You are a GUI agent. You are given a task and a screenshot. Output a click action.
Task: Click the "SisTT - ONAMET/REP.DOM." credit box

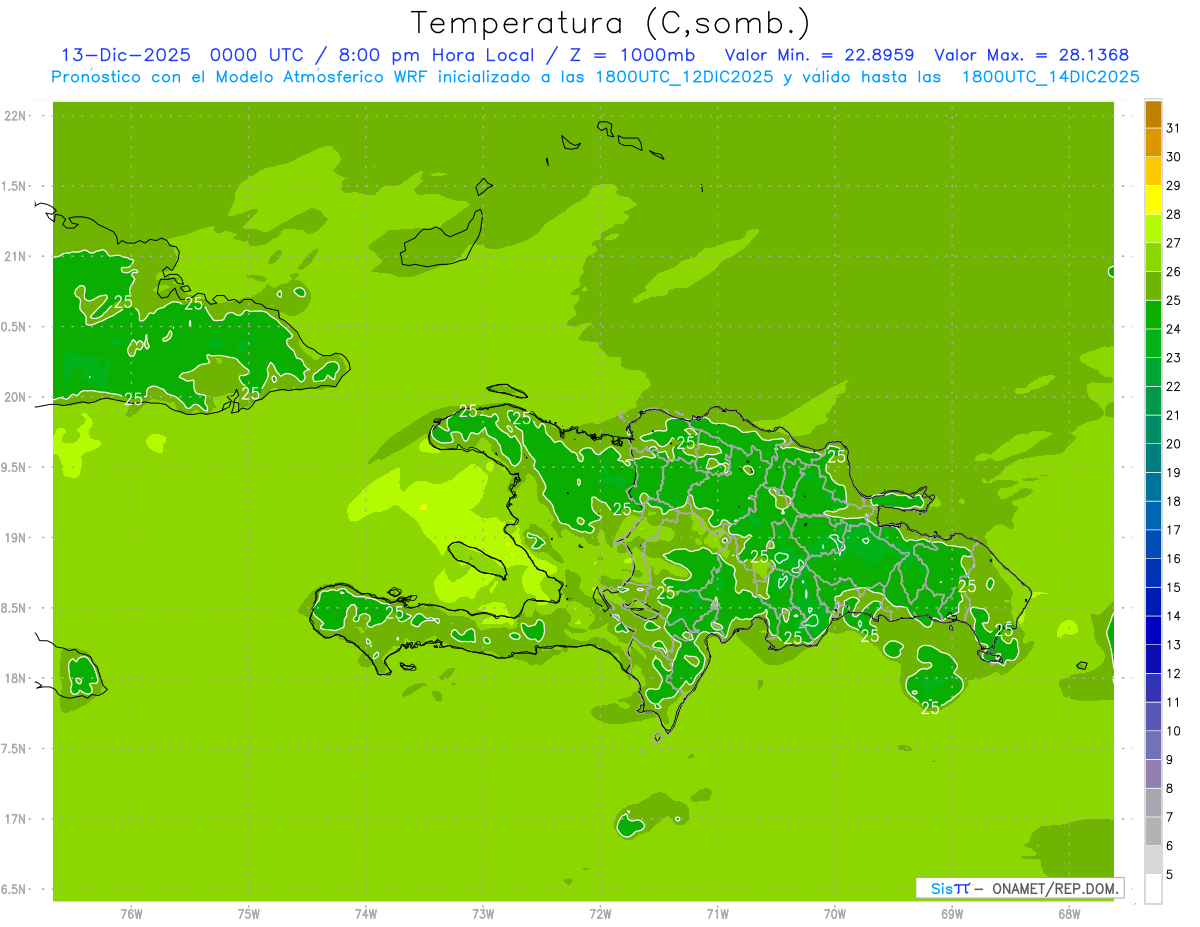point(1019,888)
